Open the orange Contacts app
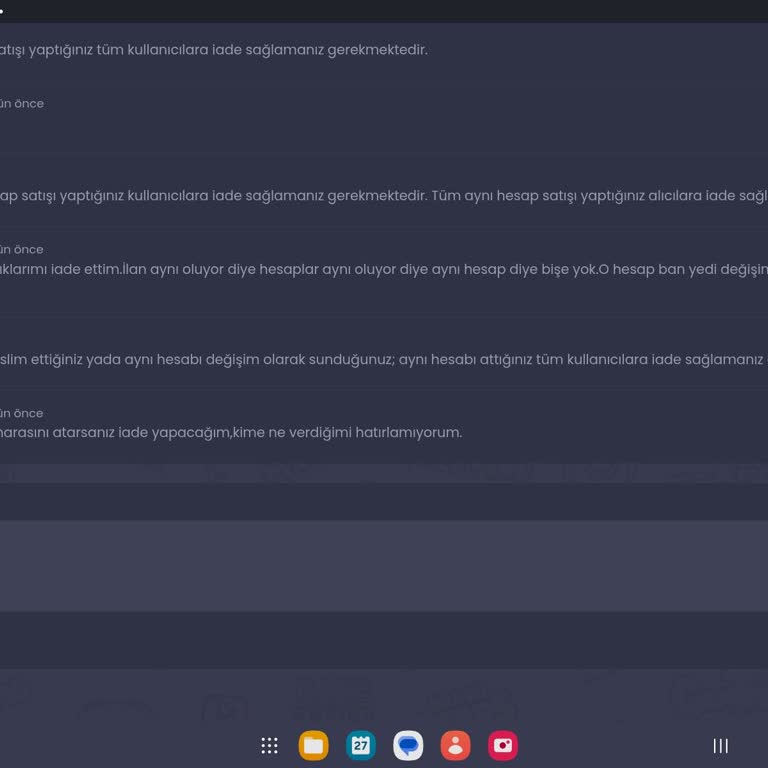 (456, 745)
